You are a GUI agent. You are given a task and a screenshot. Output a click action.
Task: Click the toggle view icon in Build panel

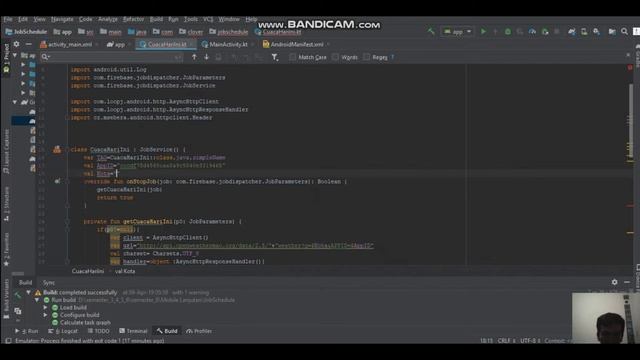[18, 311]
